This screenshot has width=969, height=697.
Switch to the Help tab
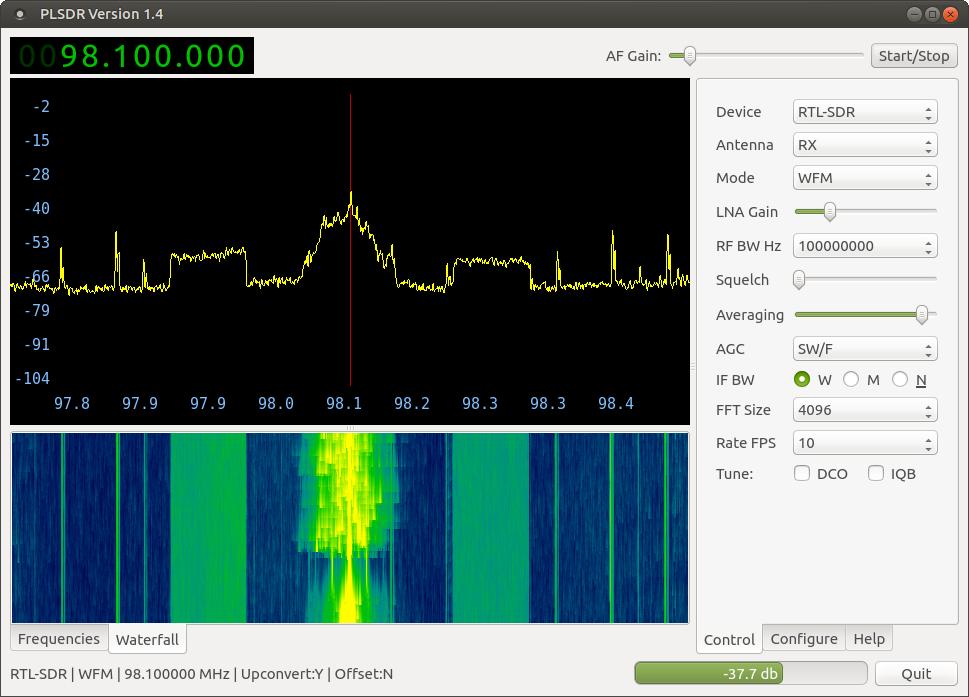click(x=868, y=639)
